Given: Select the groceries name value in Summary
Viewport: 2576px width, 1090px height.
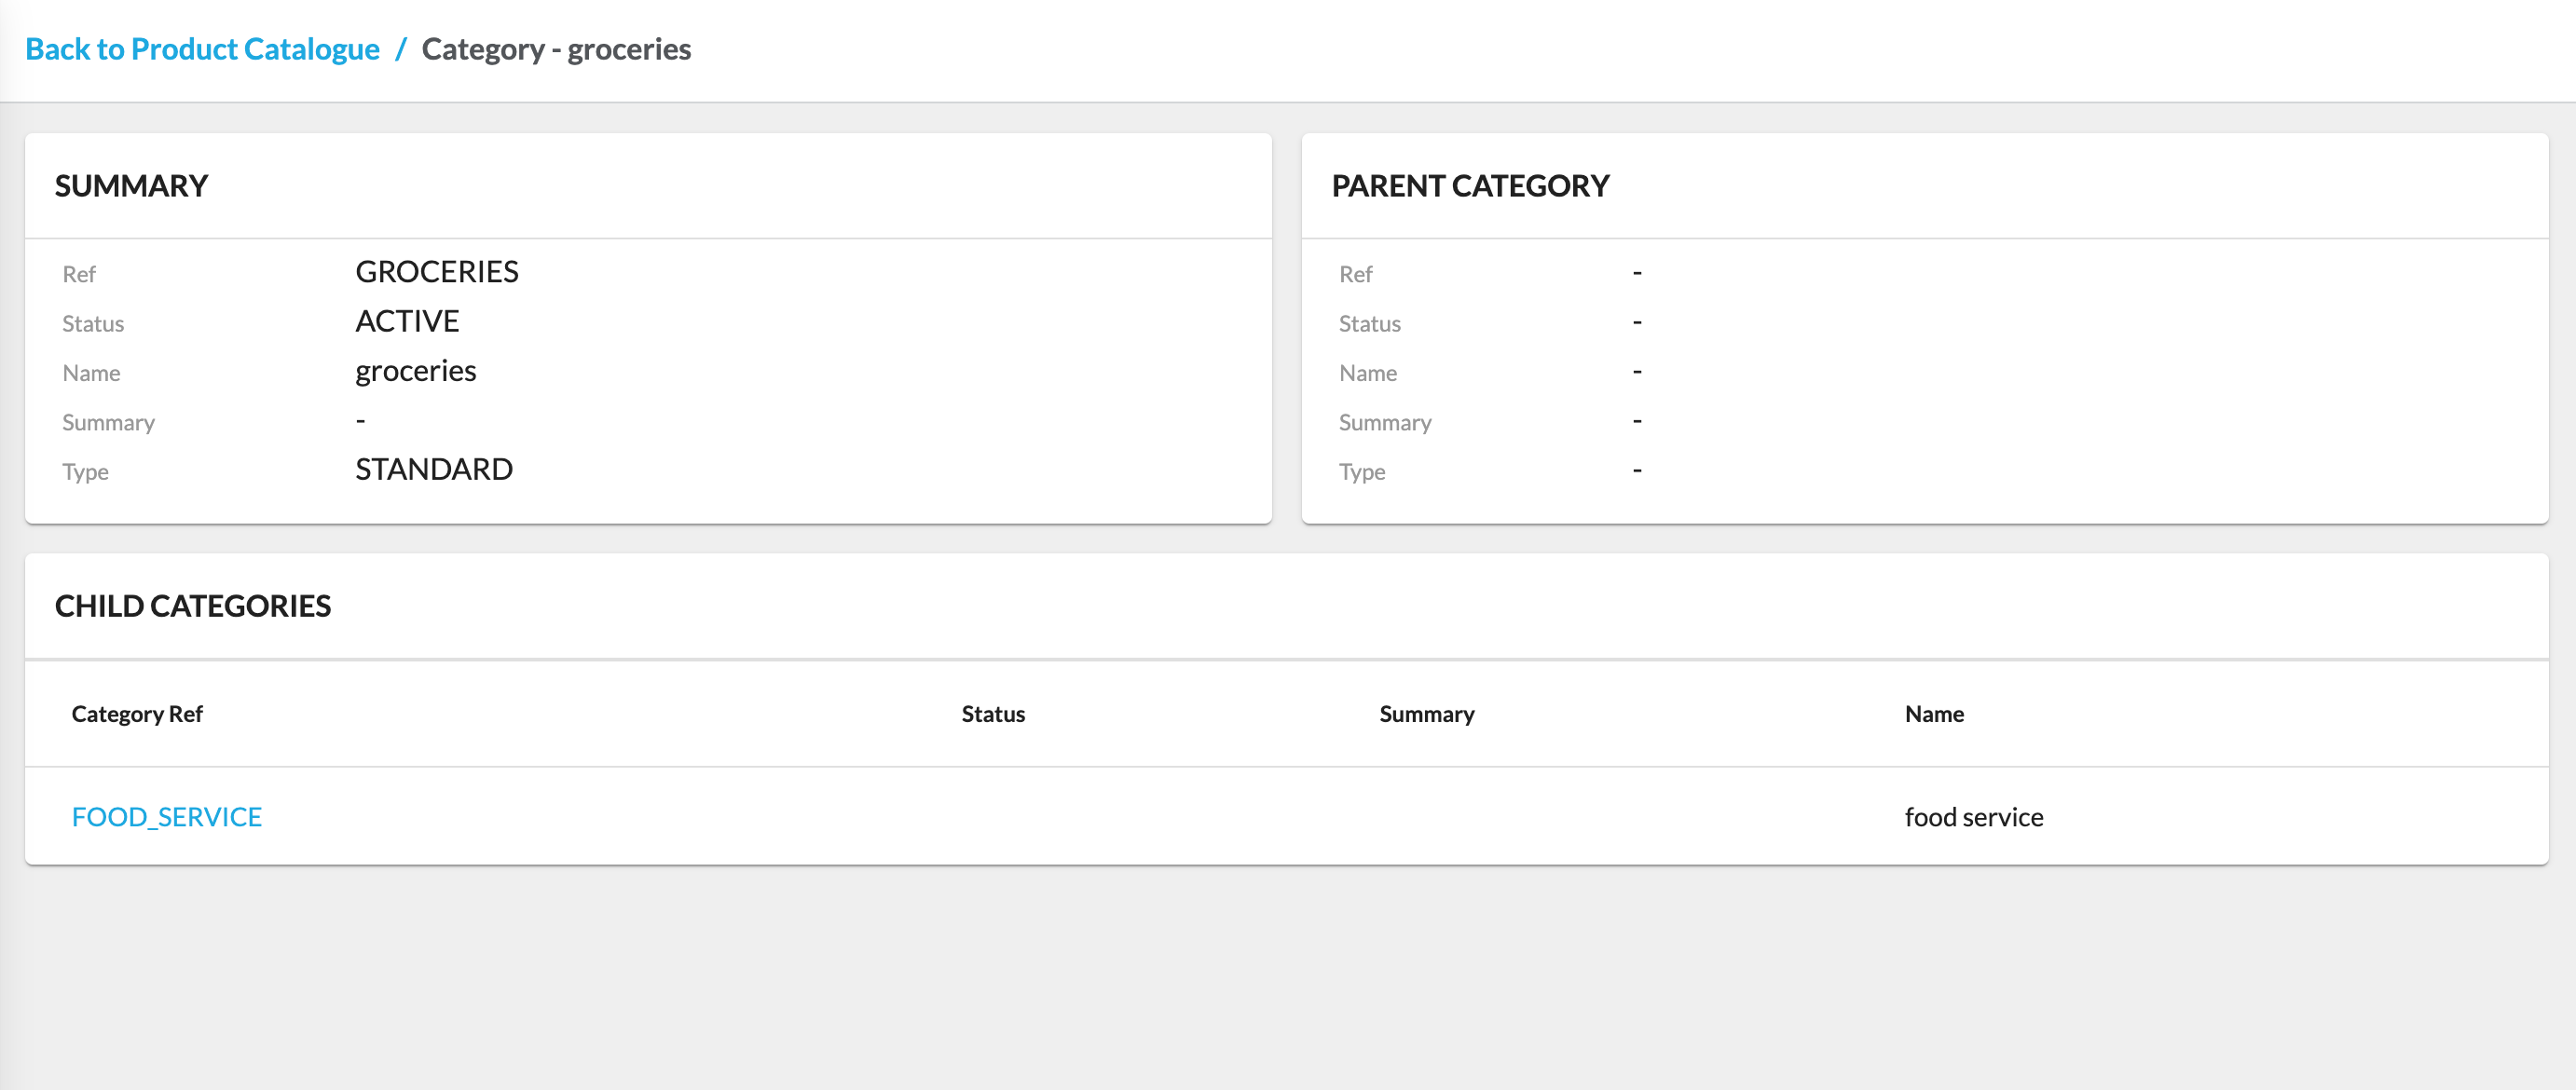Looking at the screenshot, I should pos(415,371).
